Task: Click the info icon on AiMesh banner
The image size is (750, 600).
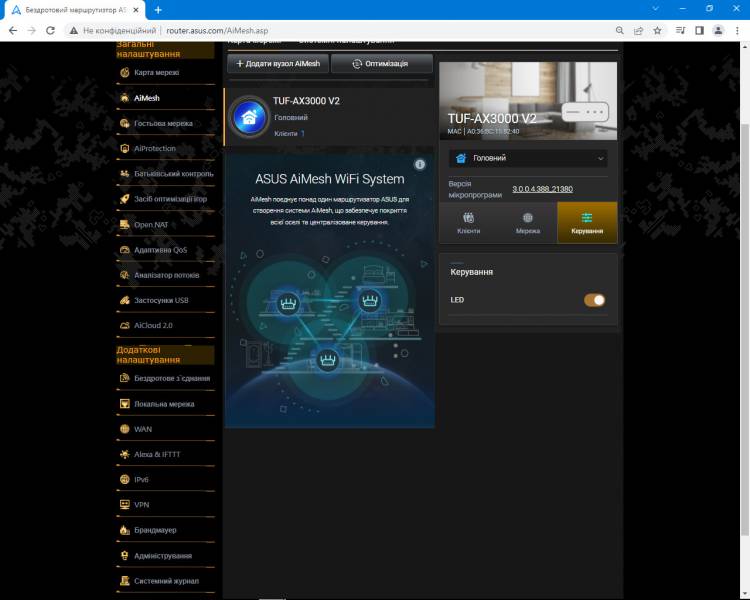Action: (x=419, y=165)
